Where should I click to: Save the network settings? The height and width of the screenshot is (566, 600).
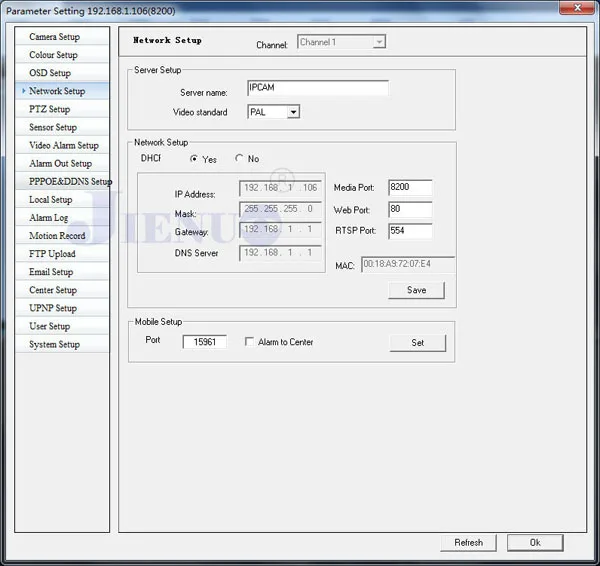click(416, 290)
